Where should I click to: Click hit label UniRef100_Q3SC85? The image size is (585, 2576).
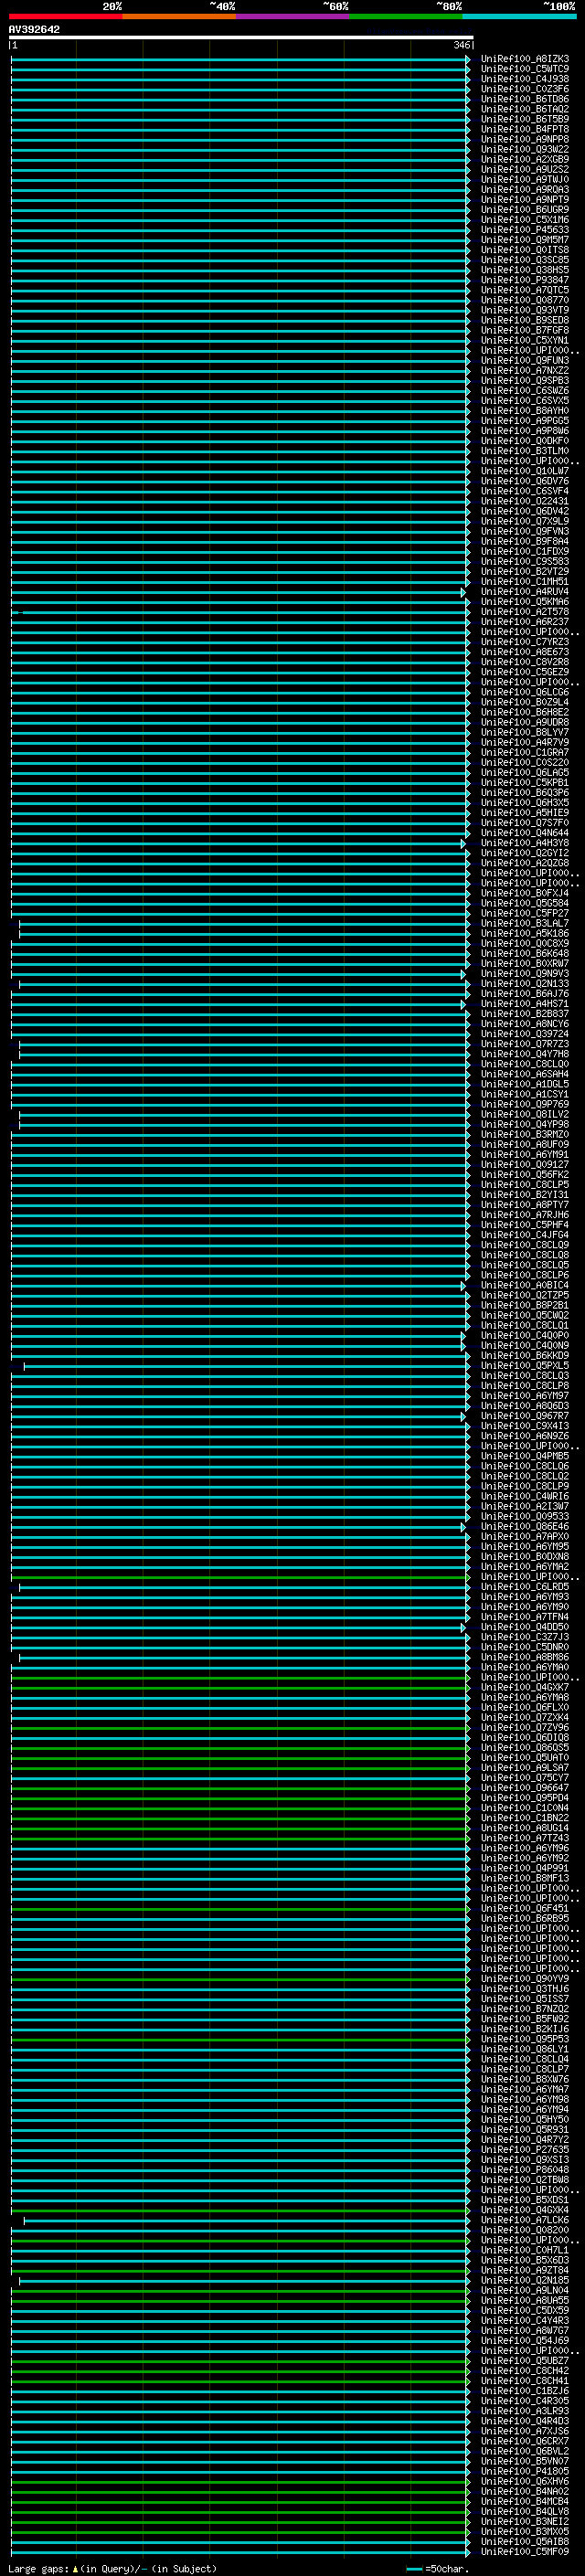point(525,260)
